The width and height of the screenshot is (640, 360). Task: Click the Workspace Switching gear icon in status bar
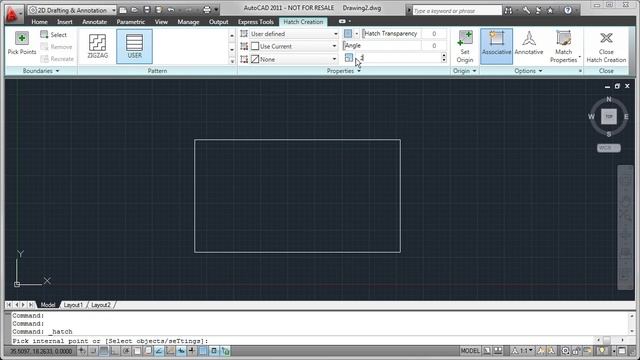tap(565, 351)
